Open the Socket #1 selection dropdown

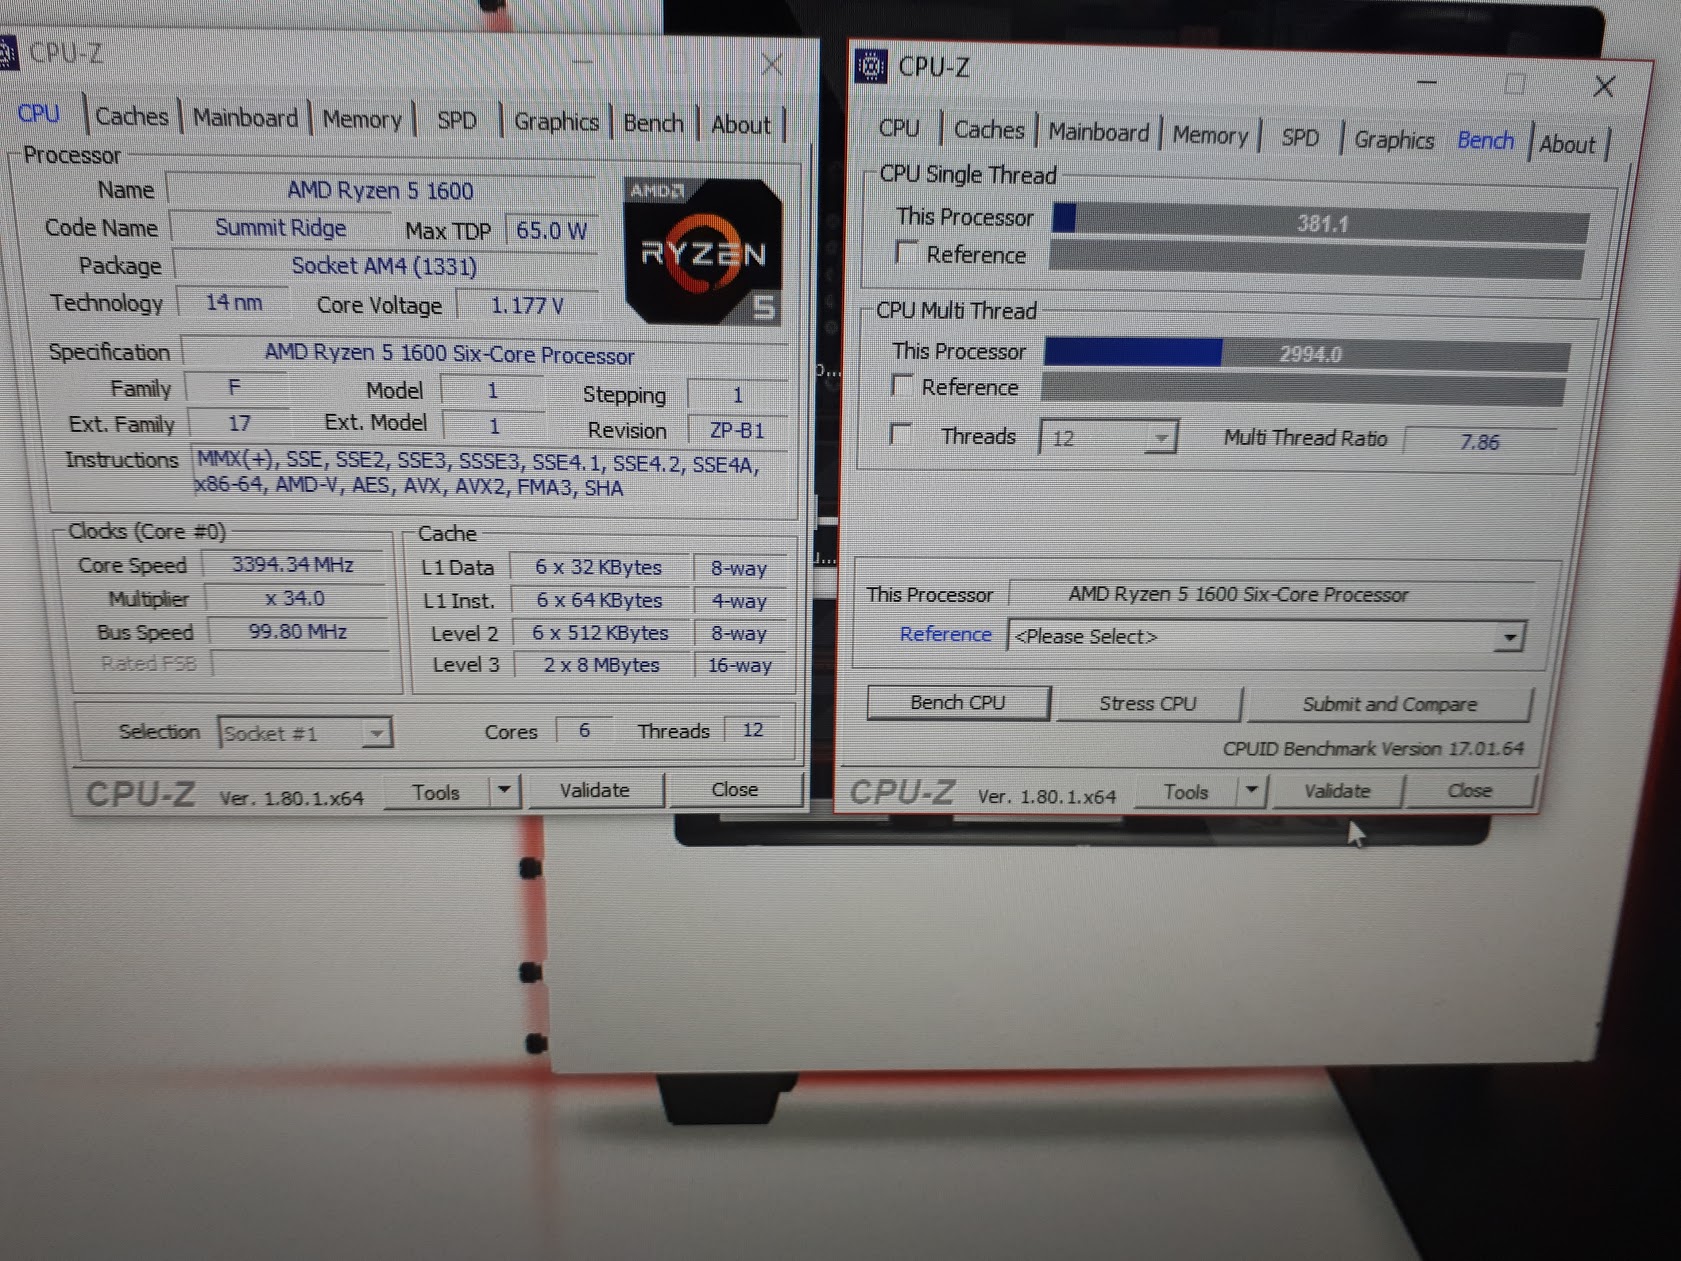coord(305,733)
